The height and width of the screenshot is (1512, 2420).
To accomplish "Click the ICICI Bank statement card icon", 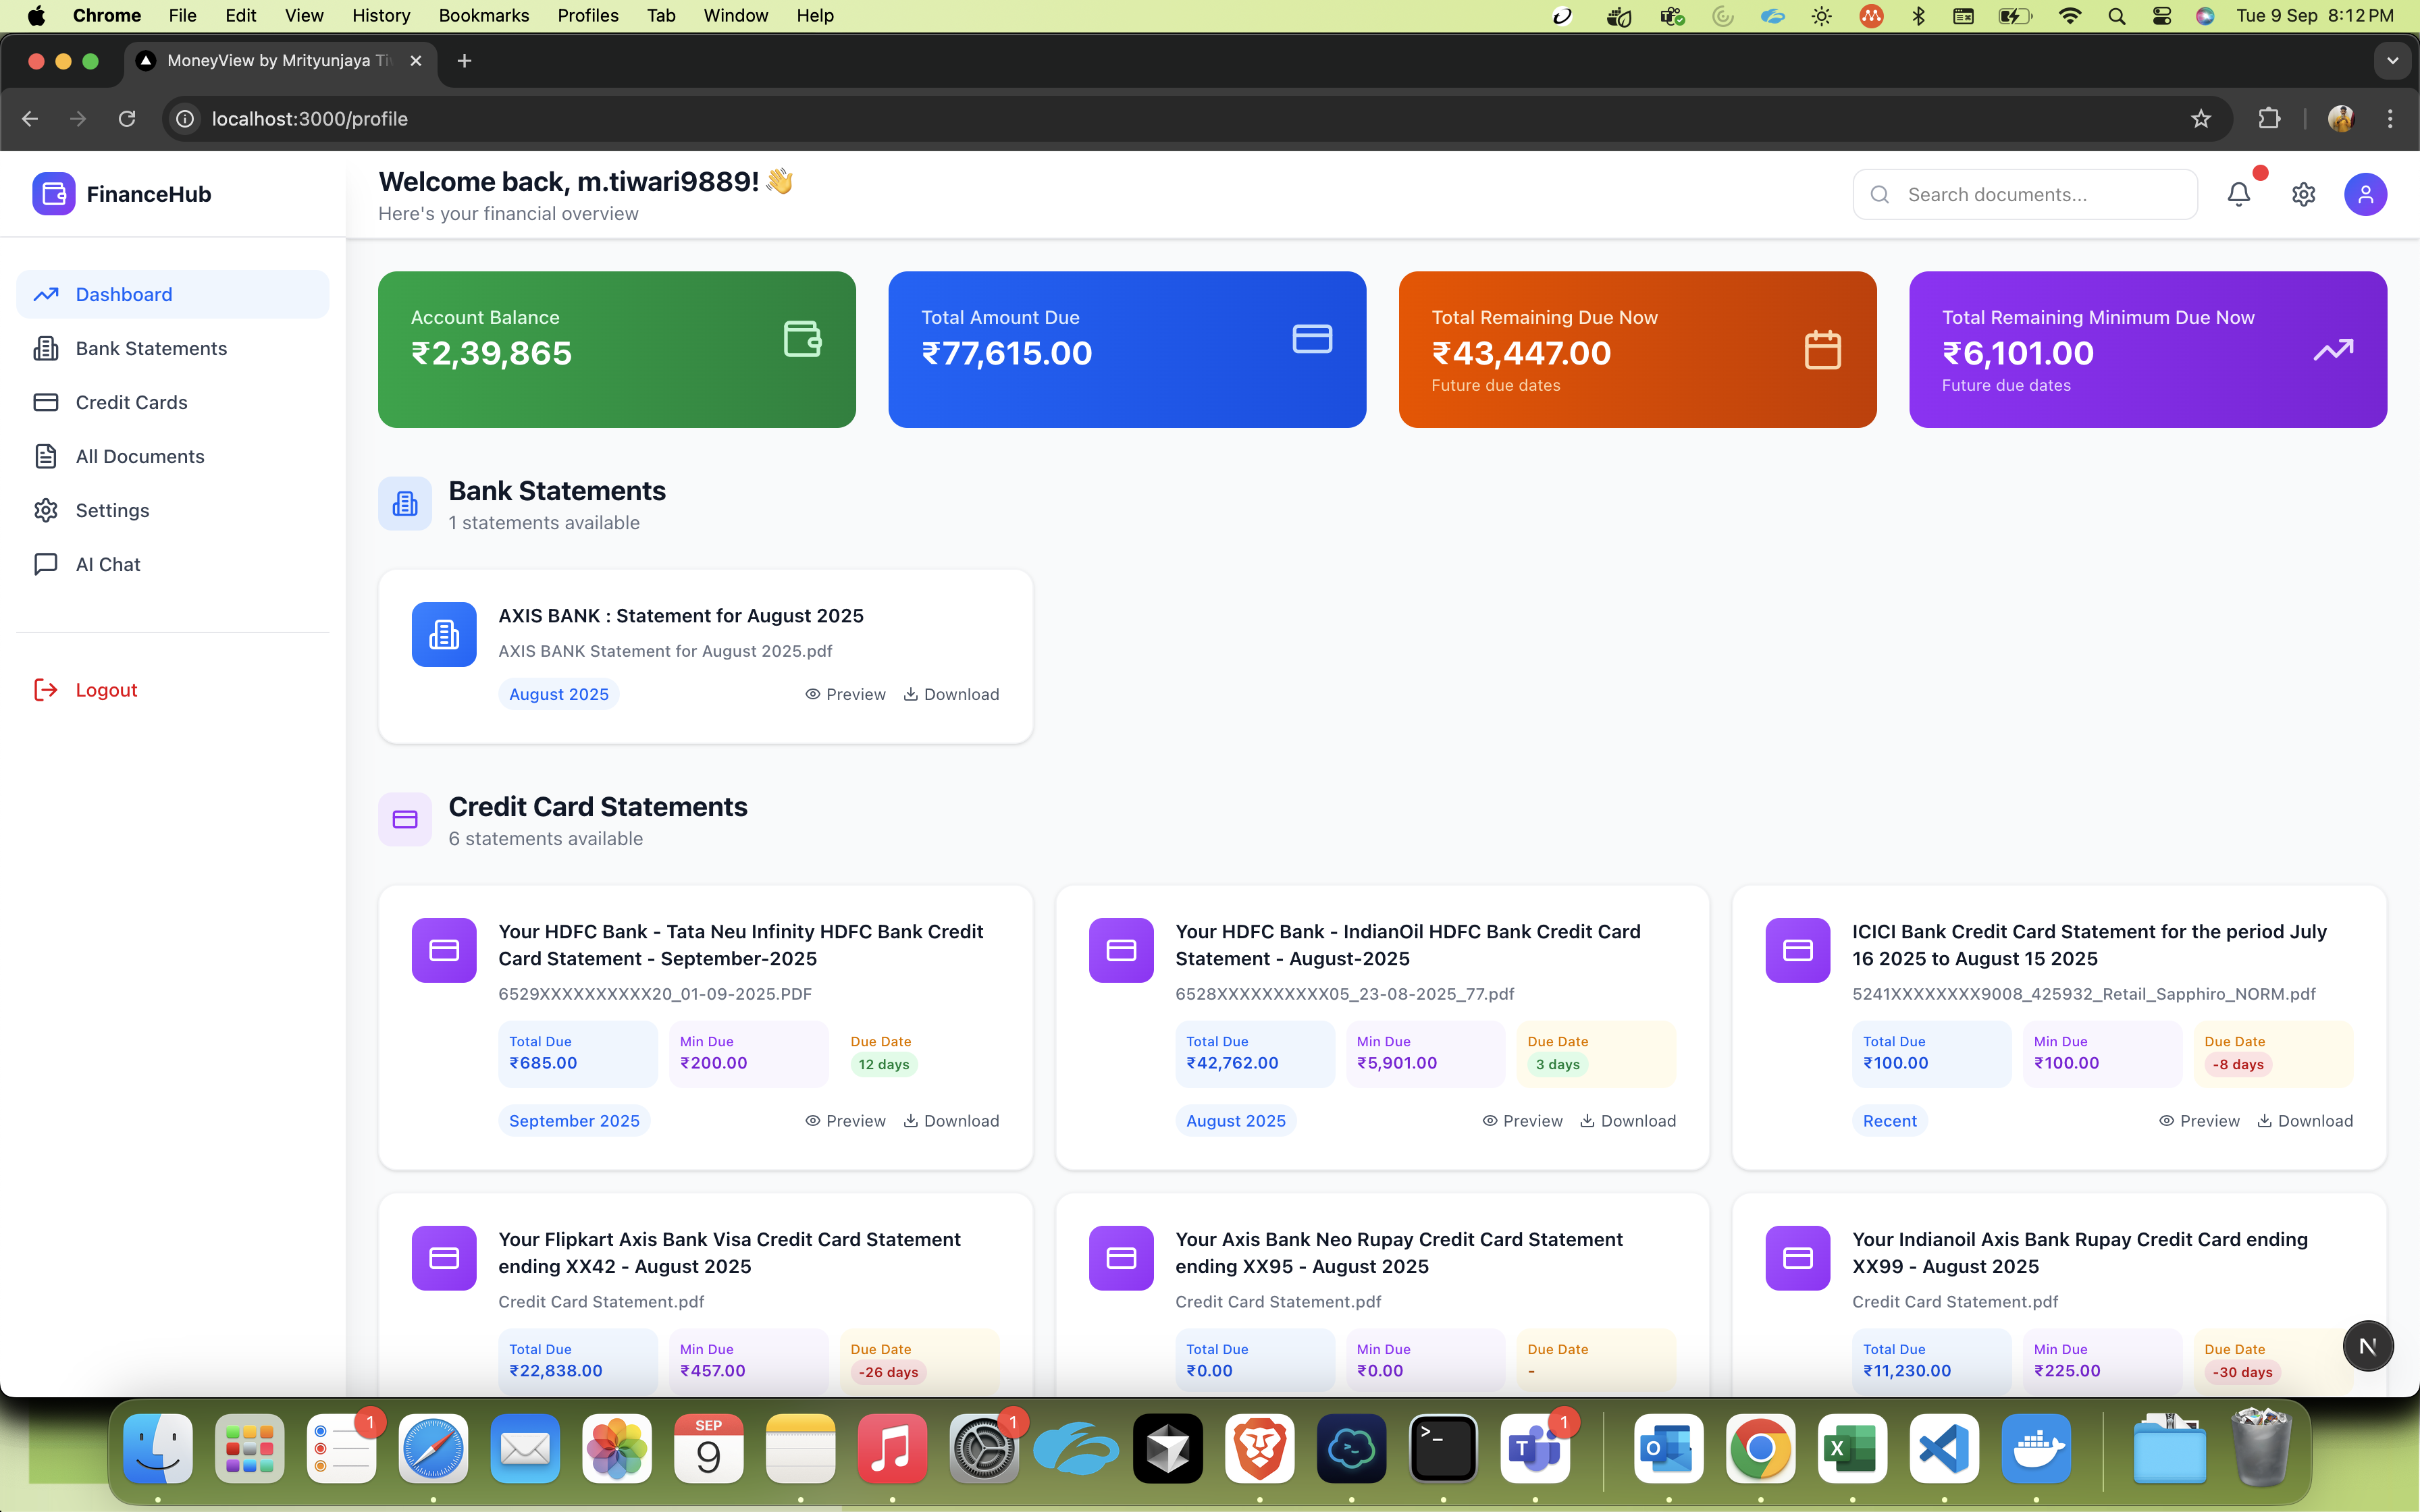I will click(x=1798, y=950).
